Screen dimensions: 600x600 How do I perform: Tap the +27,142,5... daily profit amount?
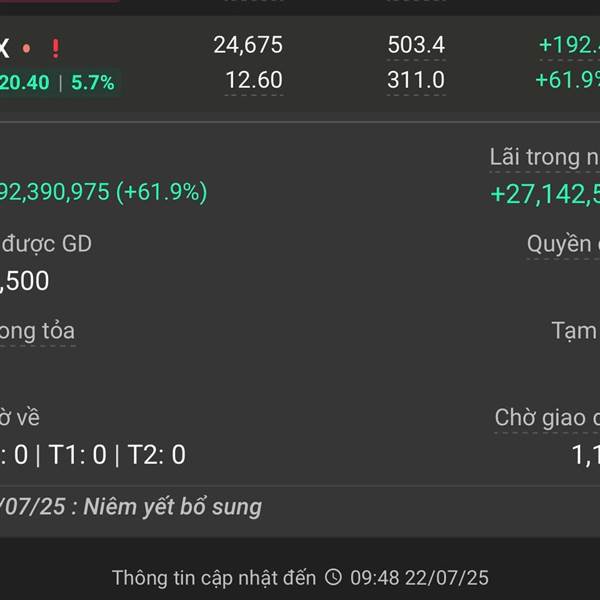point(545,194)
